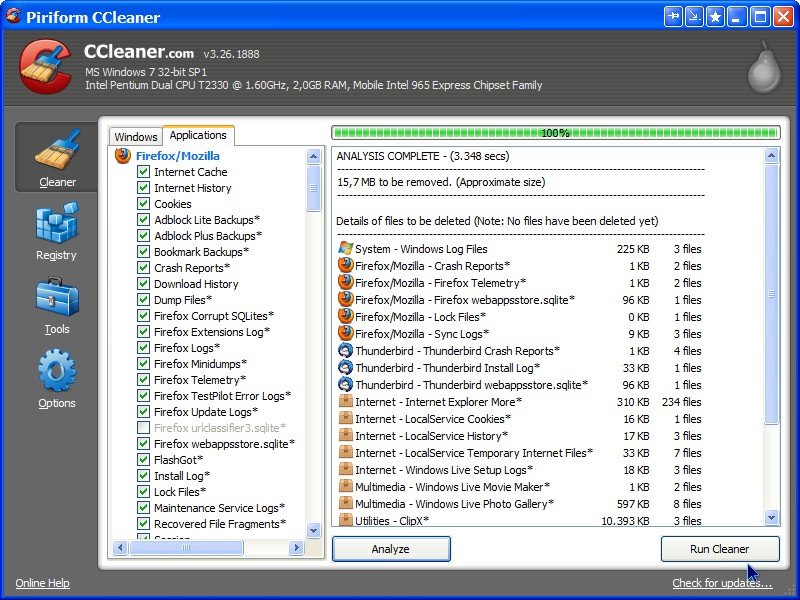Screen dimensions: 800x600
Task: Click the Firefox TestPilot Error Logs* label
Action: tap(222, 395)
